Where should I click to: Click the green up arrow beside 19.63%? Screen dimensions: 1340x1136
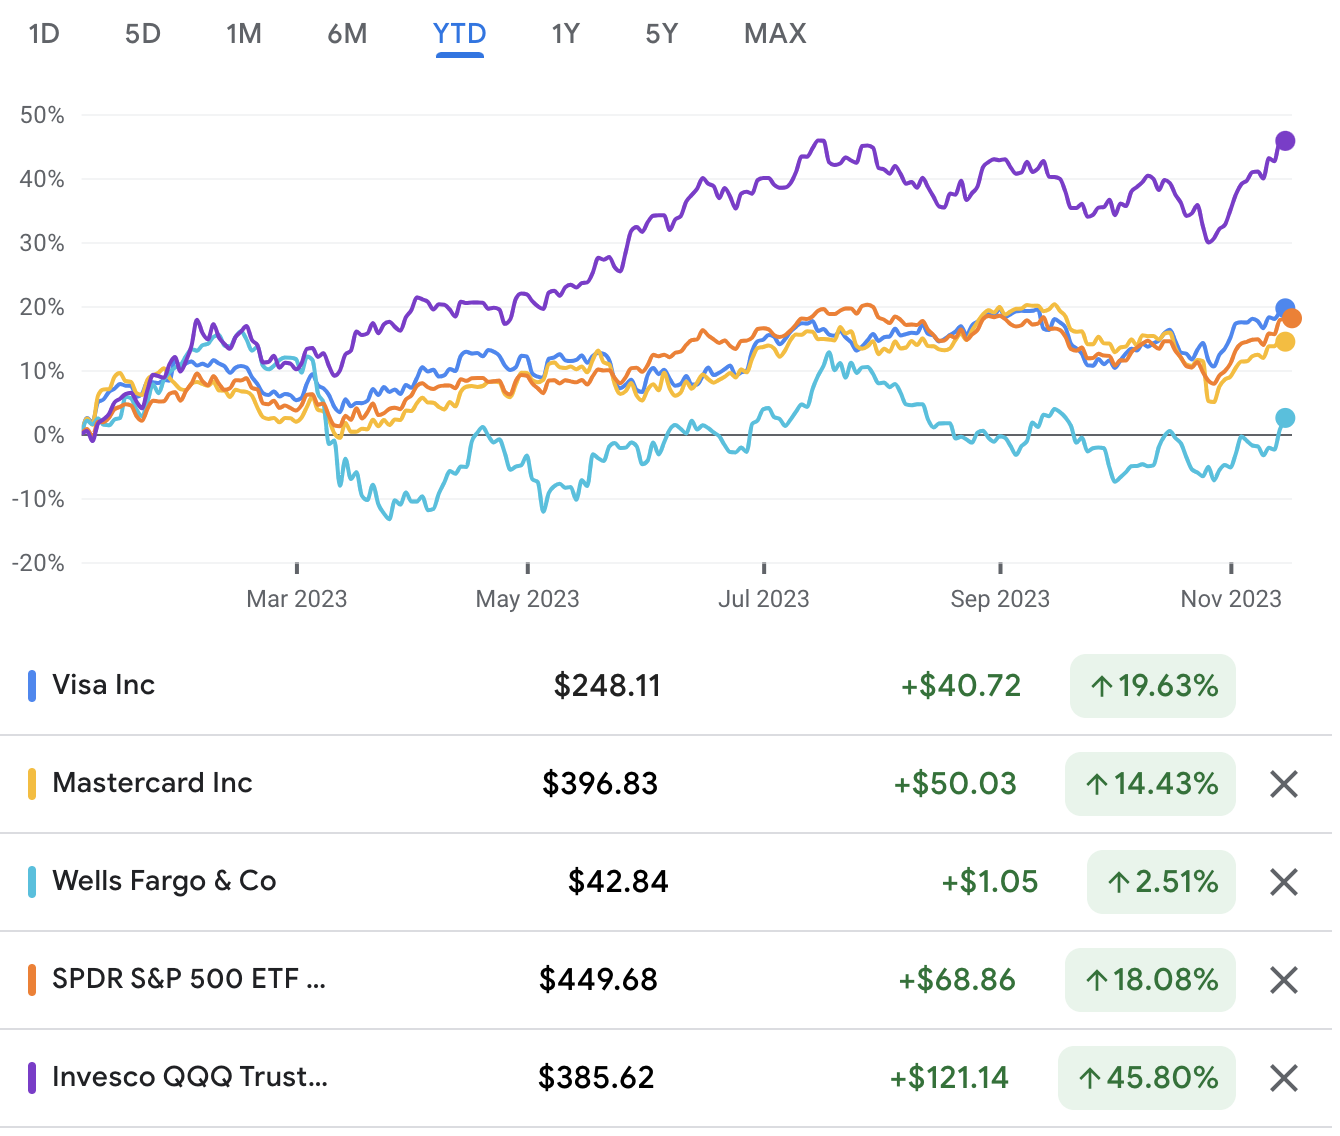point(1101,686)
